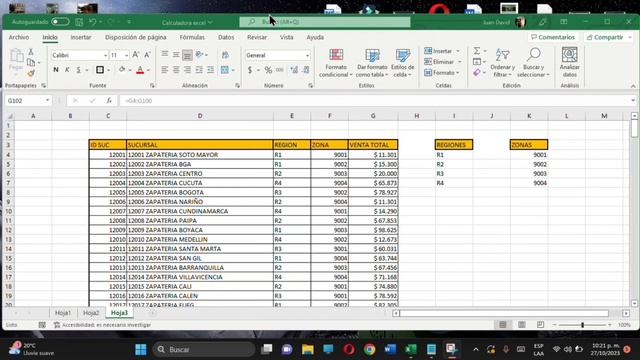Open the Ayuda tab

point(315,37)
